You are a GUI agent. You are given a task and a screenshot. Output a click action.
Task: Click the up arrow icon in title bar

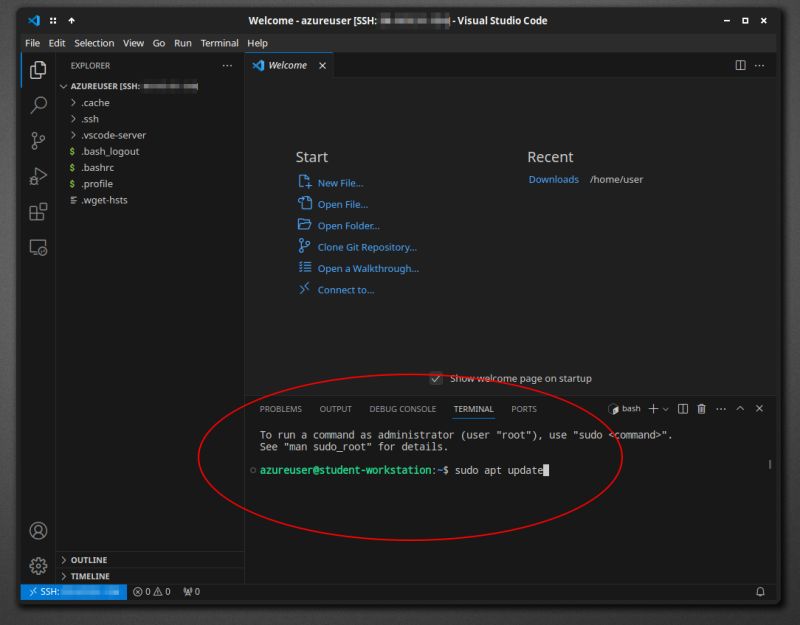coord(71,20)
